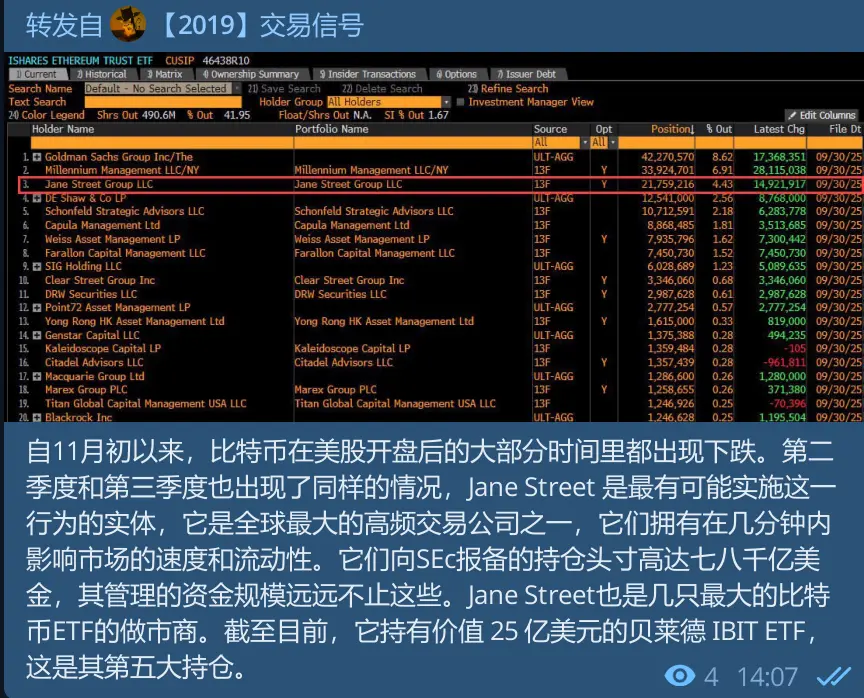864x698 pixels.
Task: Switch to the Current tab
Action: (37, 74)
